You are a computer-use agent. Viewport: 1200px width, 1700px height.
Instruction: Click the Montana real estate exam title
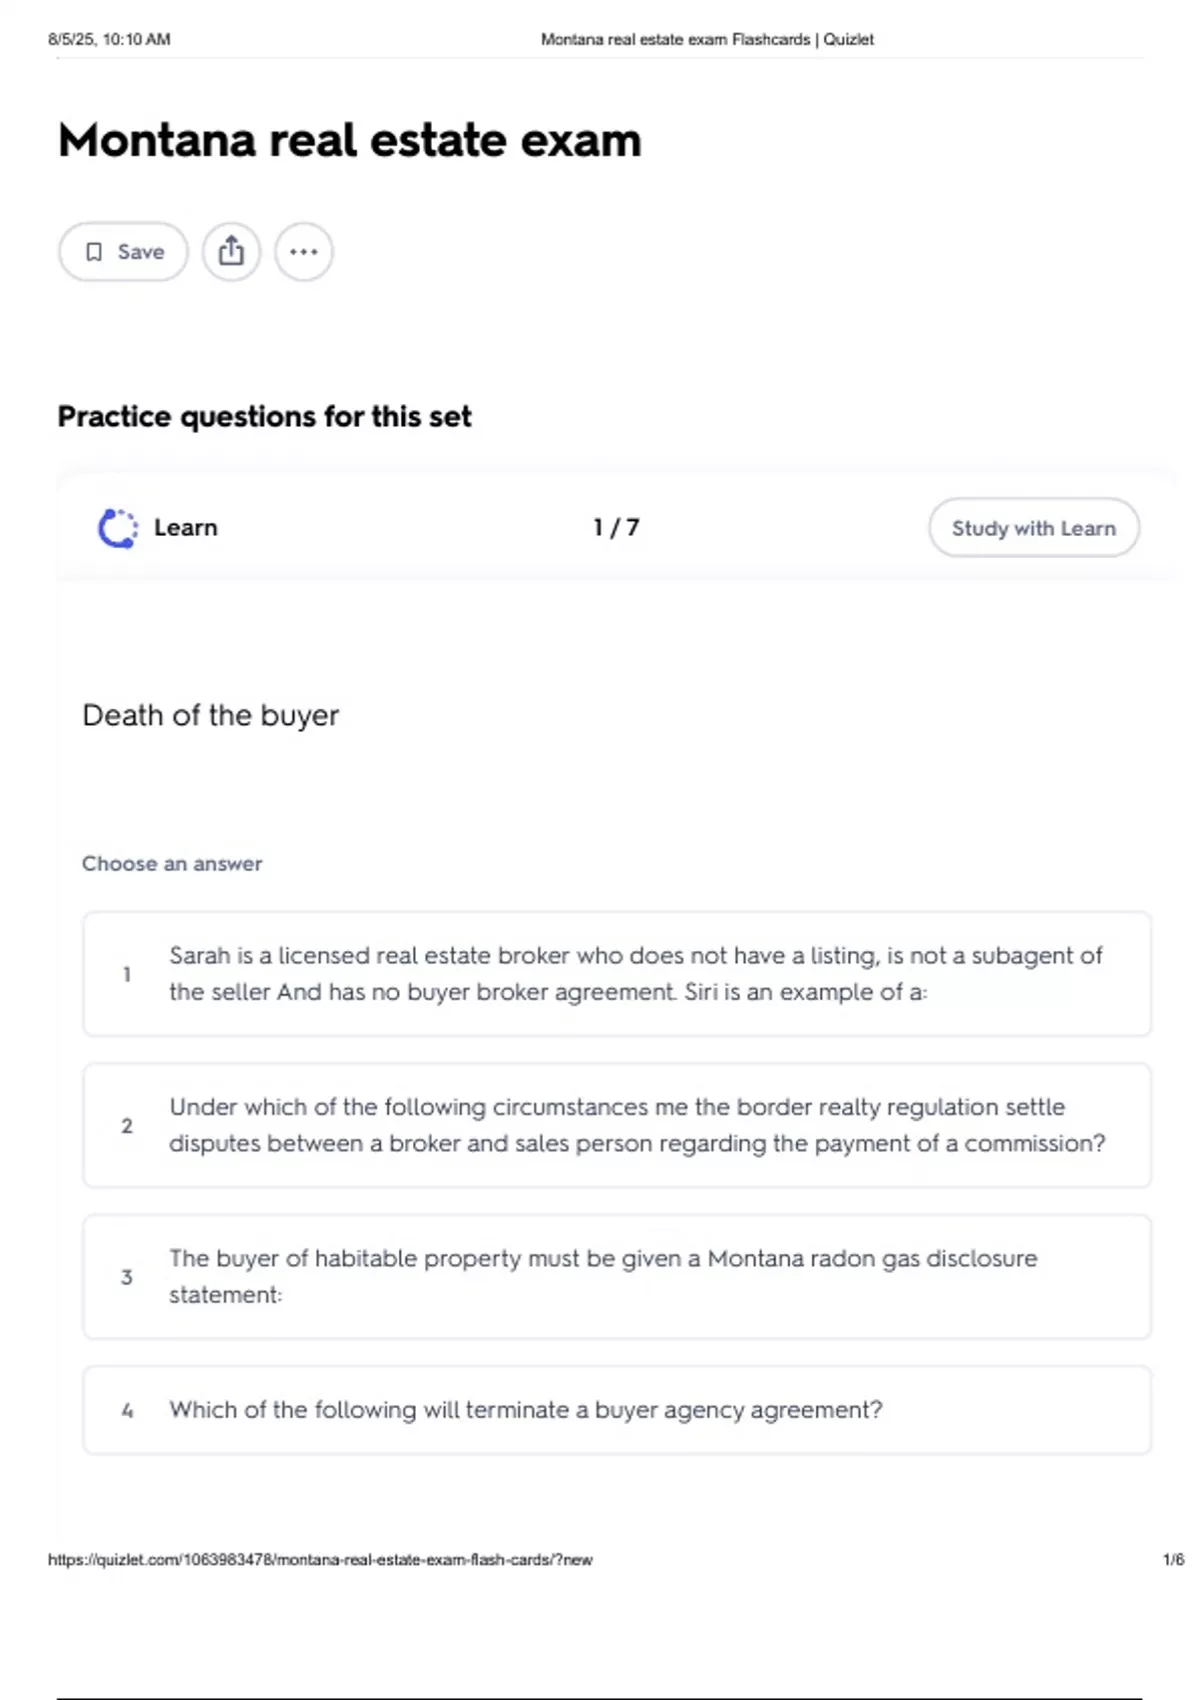[x=350, y=140]
